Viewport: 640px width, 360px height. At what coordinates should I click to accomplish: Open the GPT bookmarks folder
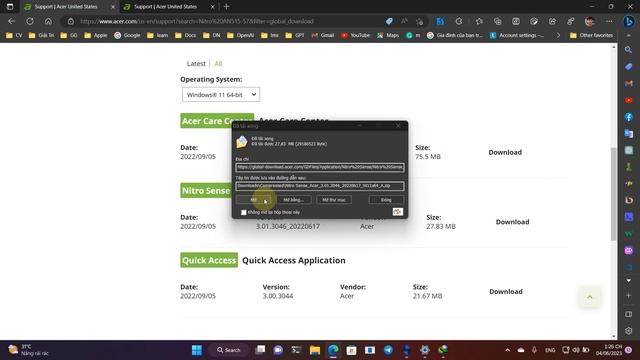click(295, 36)
